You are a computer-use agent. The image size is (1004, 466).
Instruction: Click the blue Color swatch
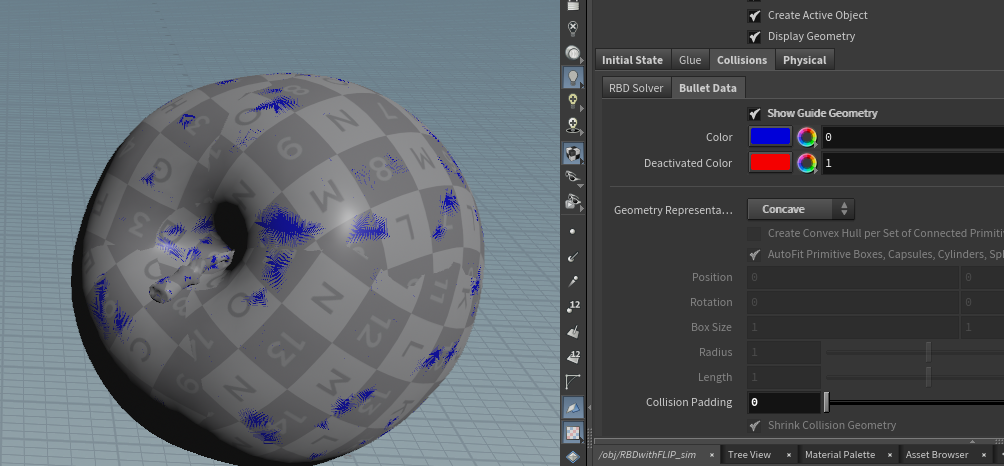point(770,137)
